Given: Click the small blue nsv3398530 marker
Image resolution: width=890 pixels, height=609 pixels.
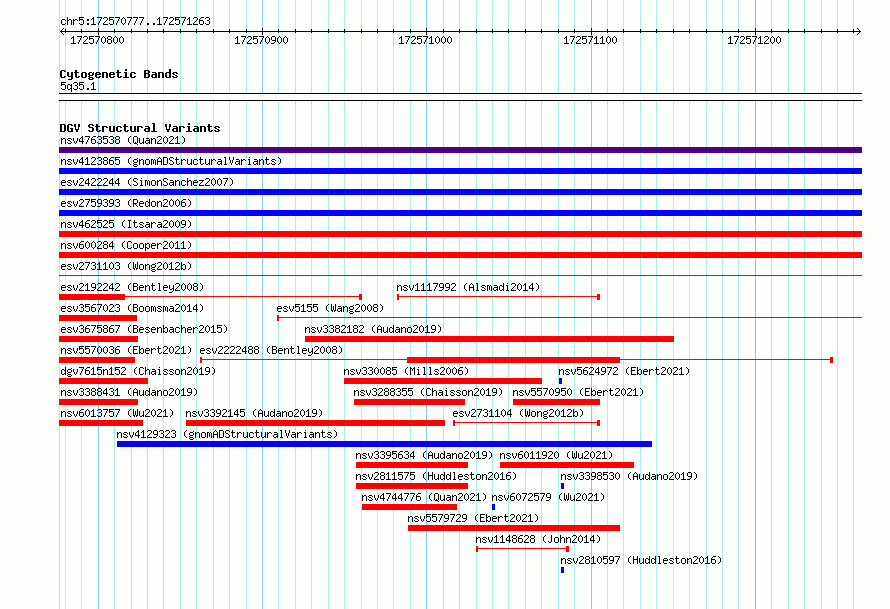Looking at the screenshot, I should pos(562,486).
